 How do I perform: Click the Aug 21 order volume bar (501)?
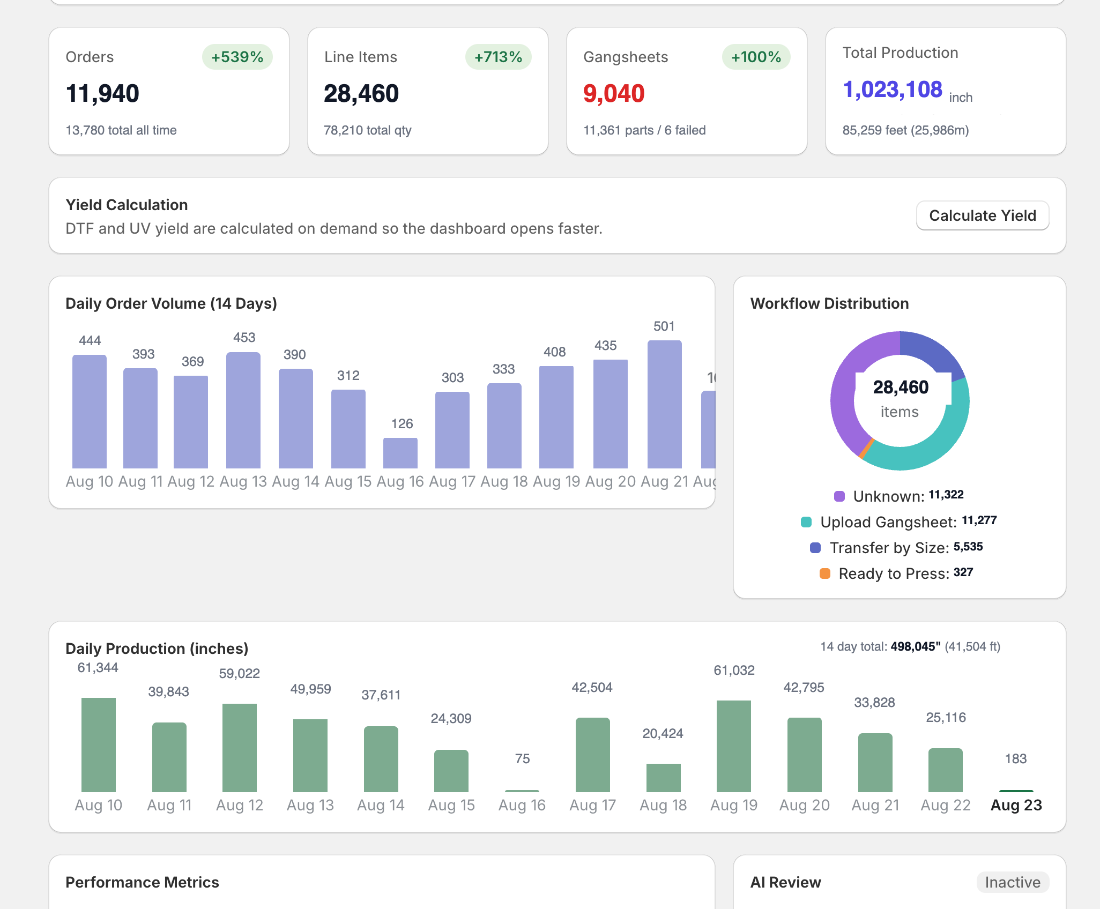coord(664,404)
